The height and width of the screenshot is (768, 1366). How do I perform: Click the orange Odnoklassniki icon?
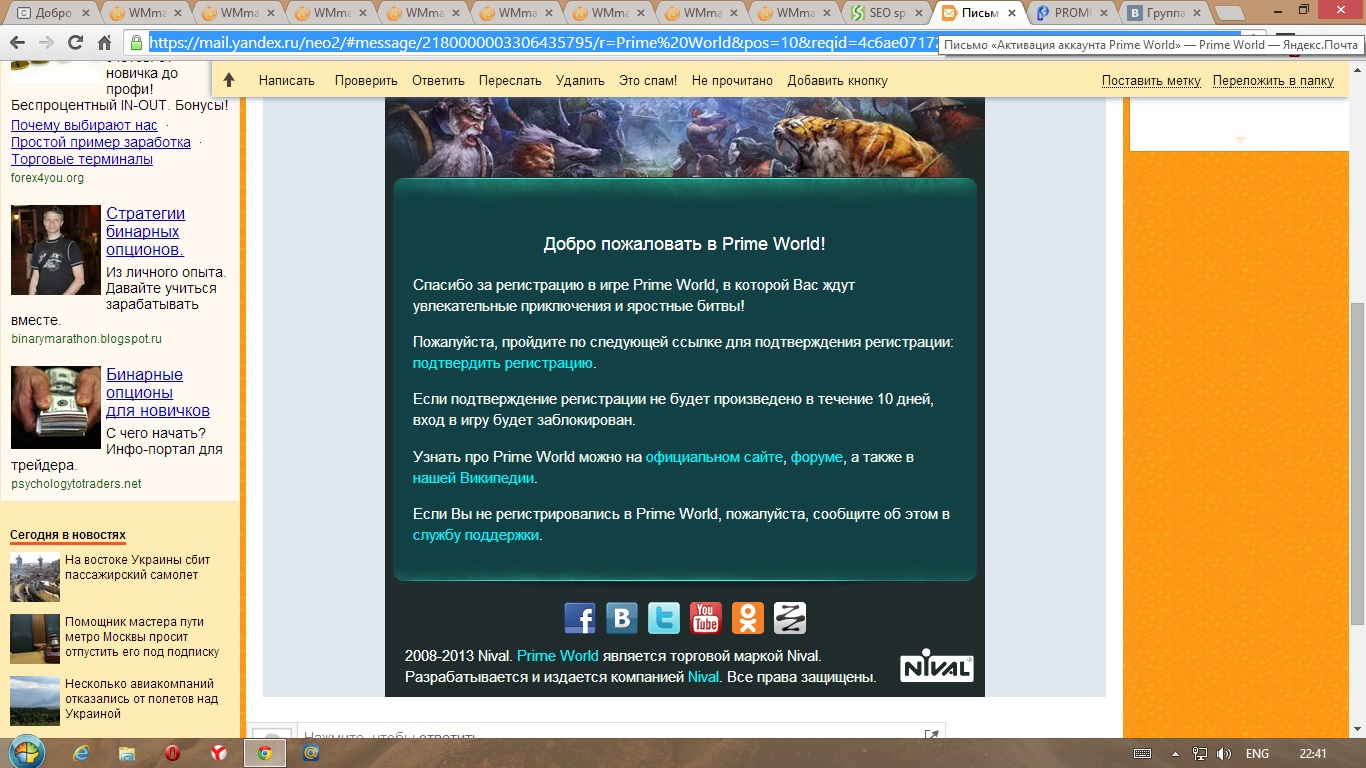[748, 618]
